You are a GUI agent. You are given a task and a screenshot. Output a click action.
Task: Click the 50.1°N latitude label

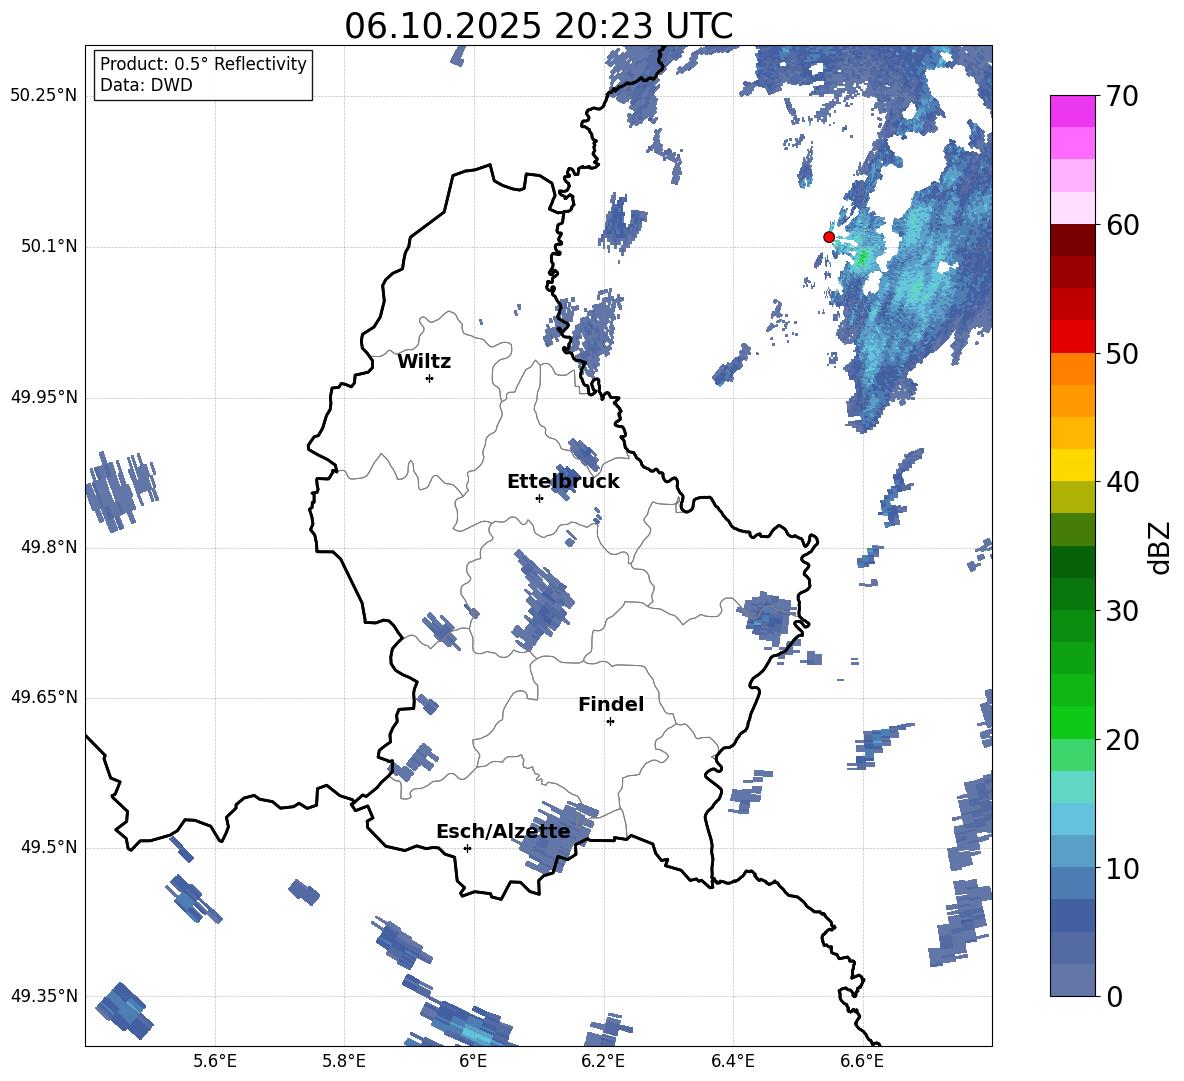tap(49, 247)
